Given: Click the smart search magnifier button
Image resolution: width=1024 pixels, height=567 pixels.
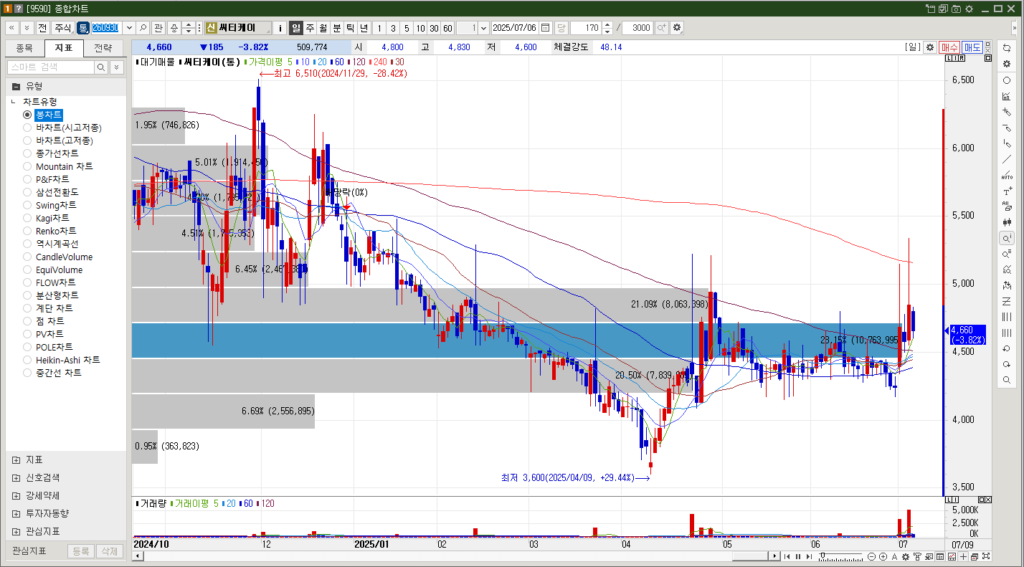Looking at the screenshot, I should (x=102, y=67).
